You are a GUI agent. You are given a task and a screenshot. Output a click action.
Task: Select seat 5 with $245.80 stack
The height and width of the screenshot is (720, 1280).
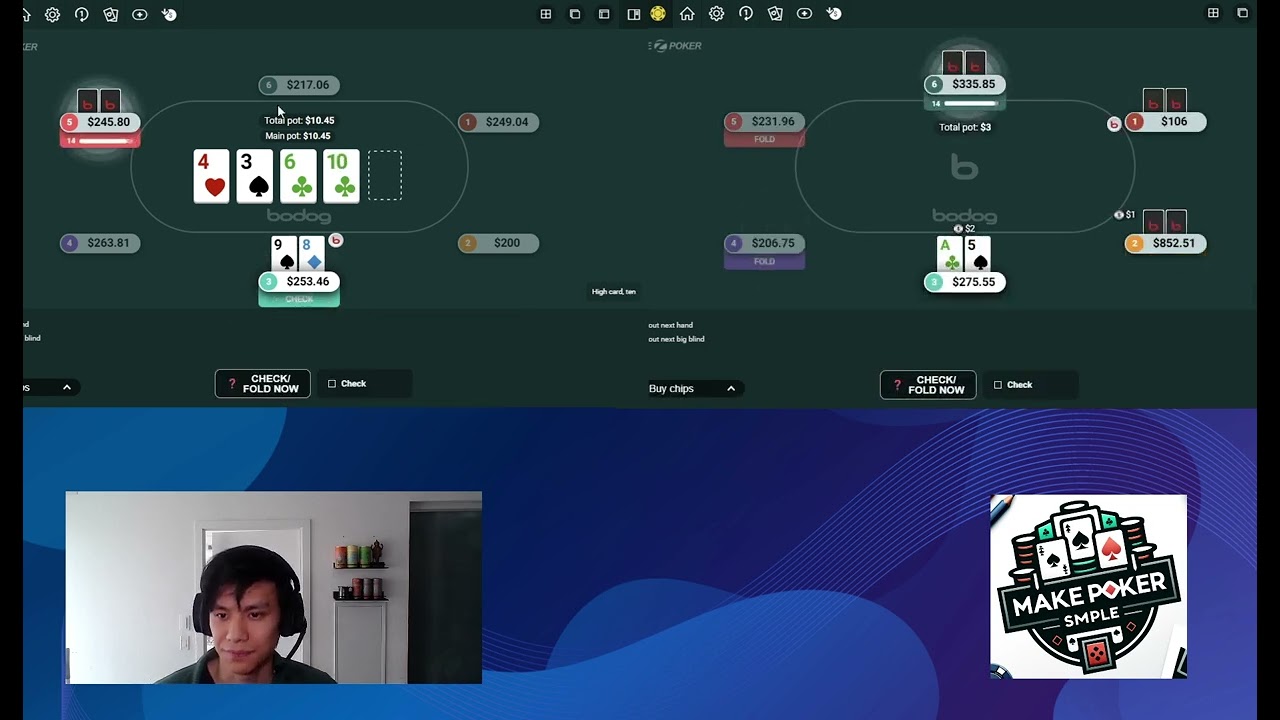(100, 122)
